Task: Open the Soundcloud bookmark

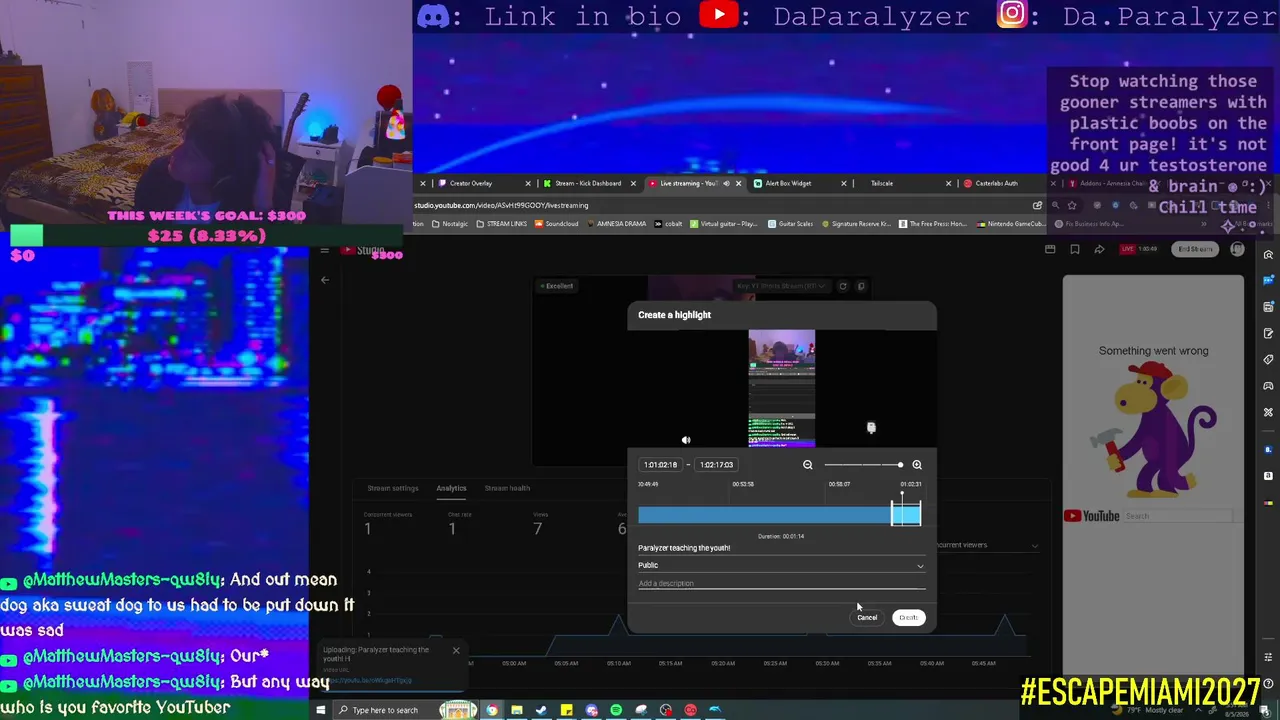Action: point(557,224)
